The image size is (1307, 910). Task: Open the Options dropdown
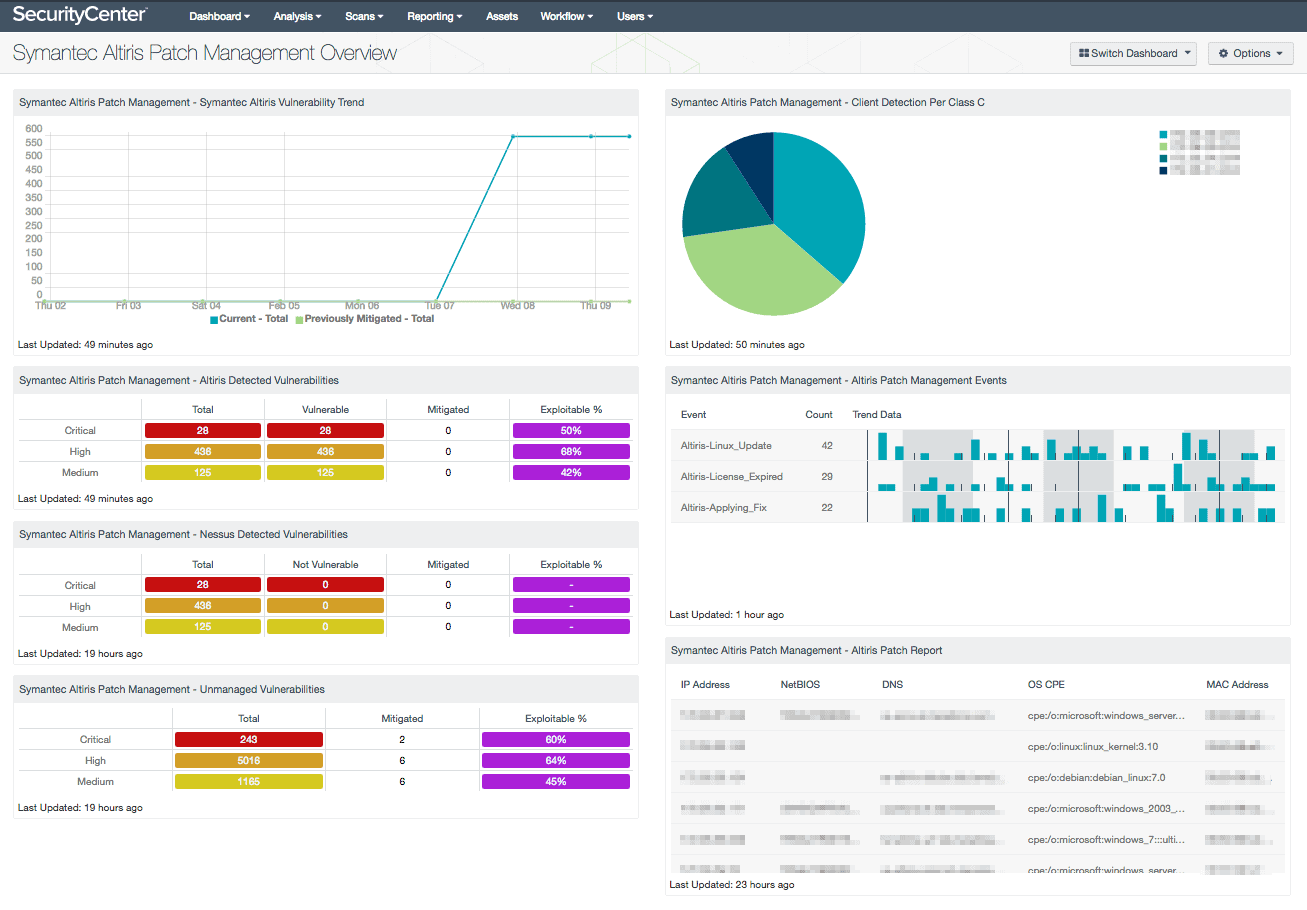(1251, 54)
